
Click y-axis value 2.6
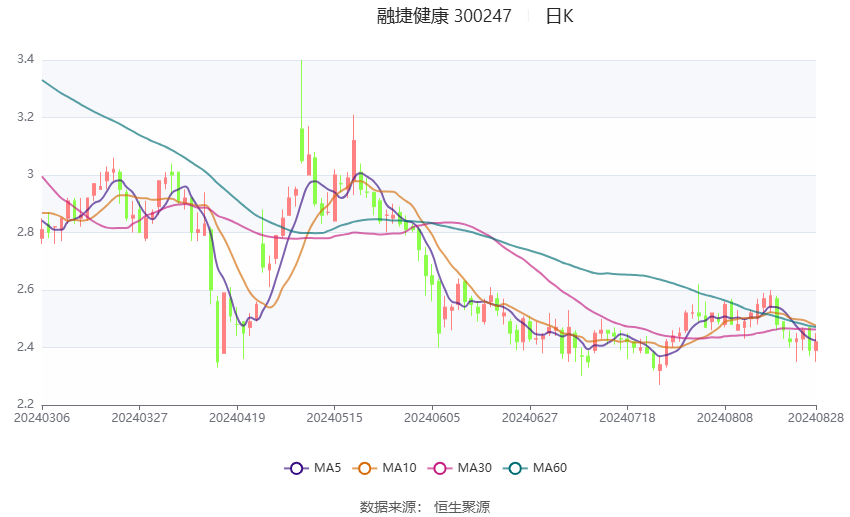[25, 289]
